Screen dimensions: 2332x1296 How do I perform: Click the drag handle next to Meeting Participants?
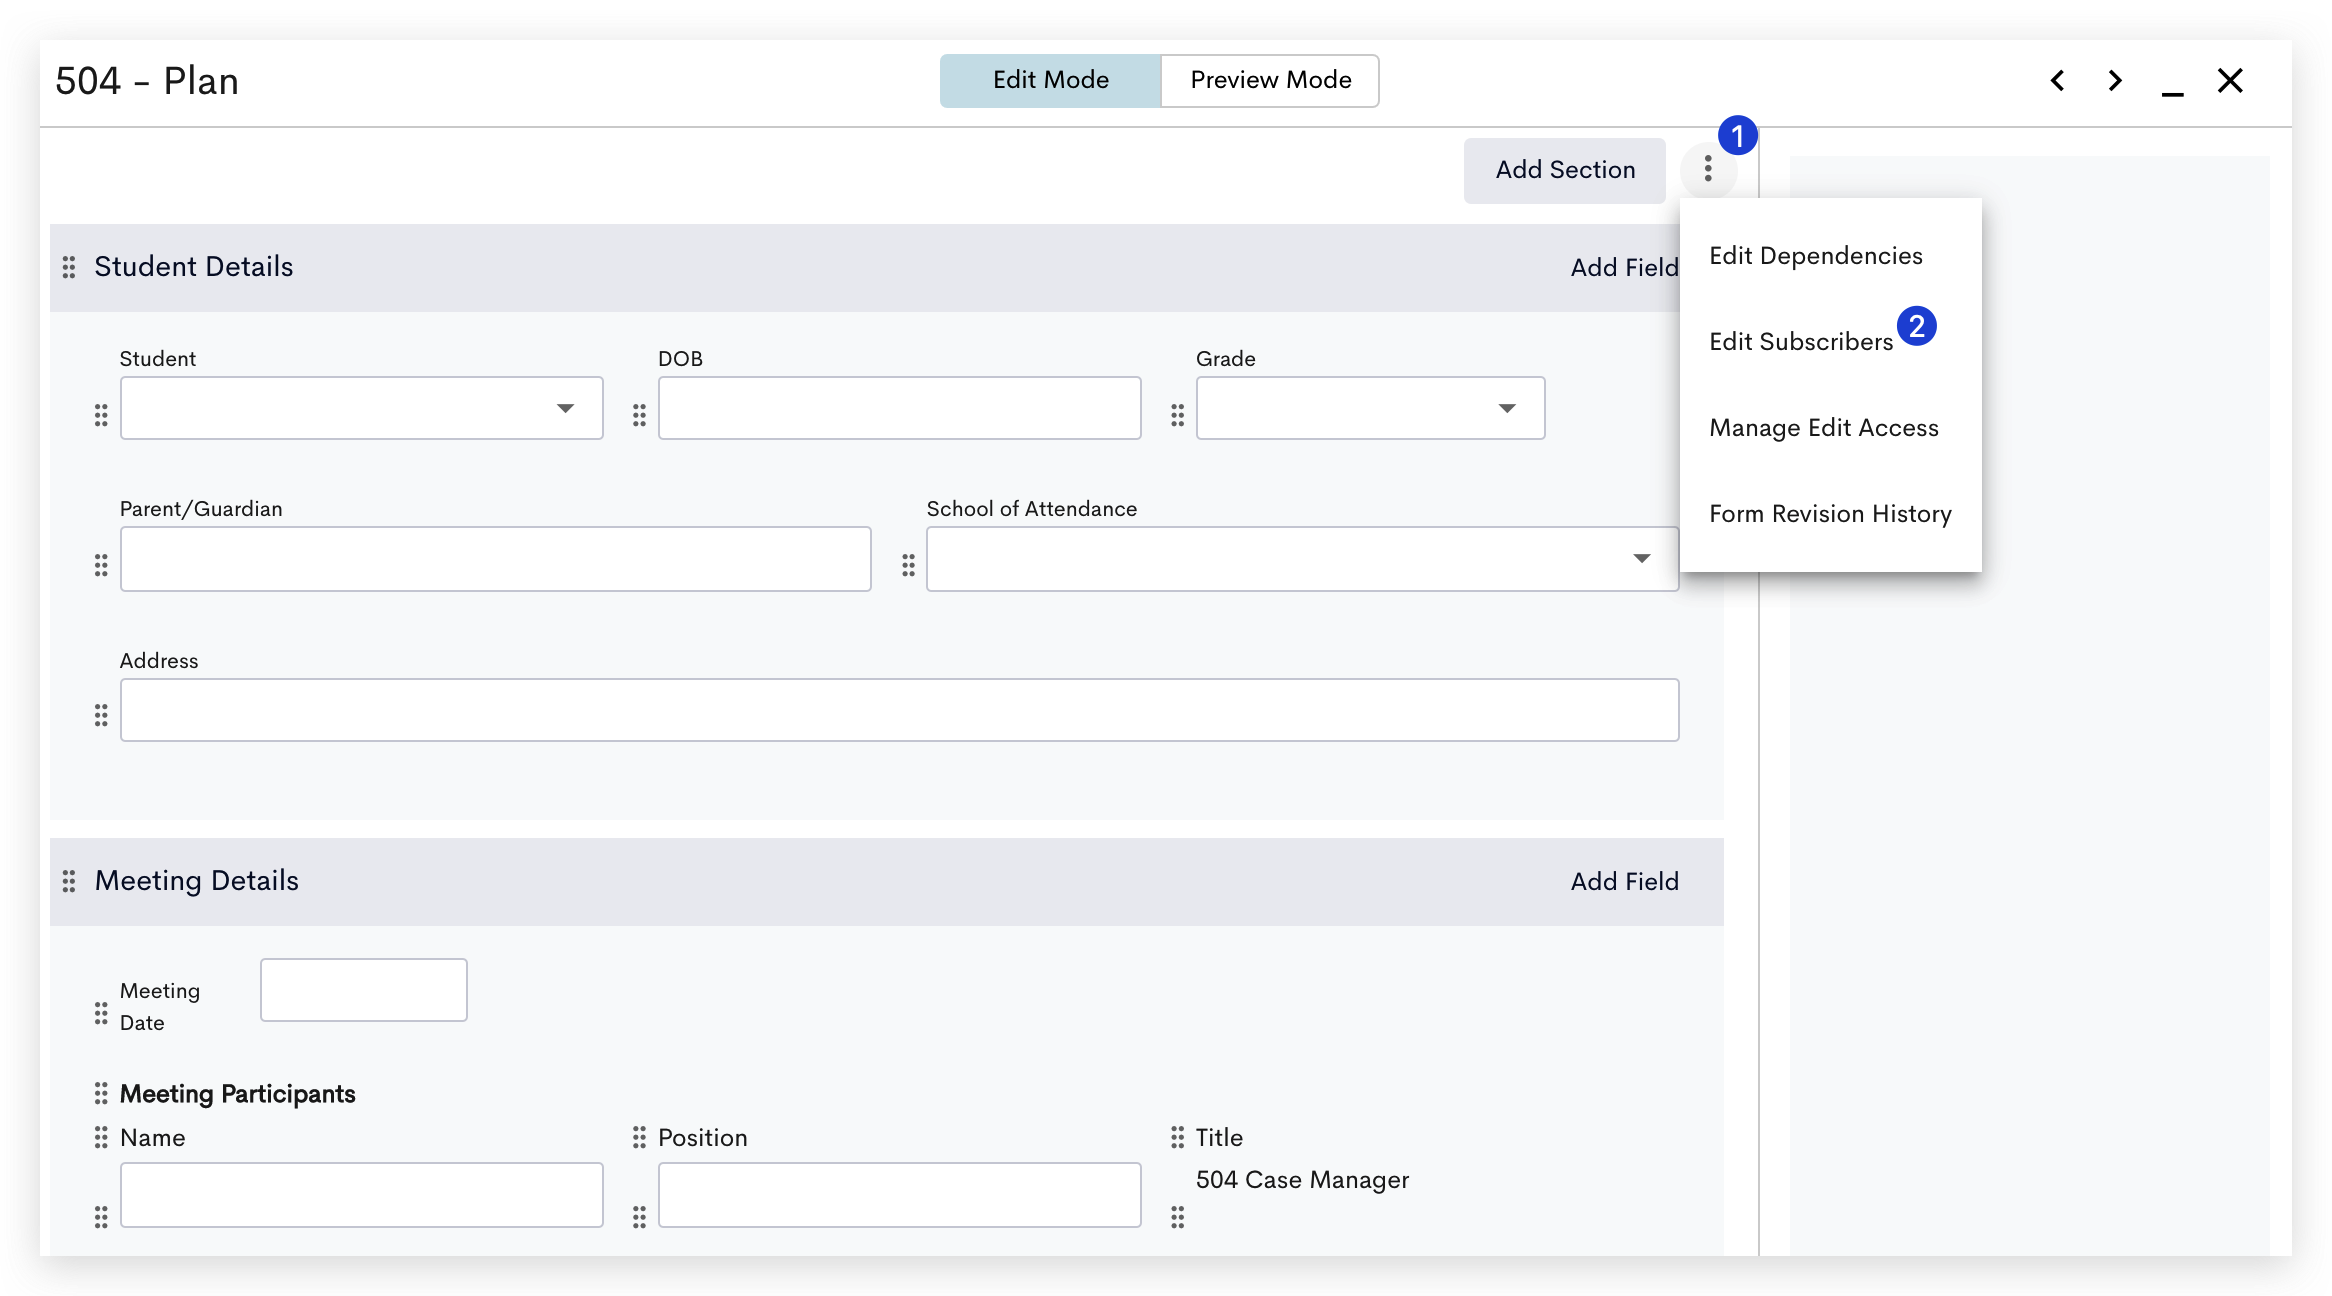click(101, 1093)
